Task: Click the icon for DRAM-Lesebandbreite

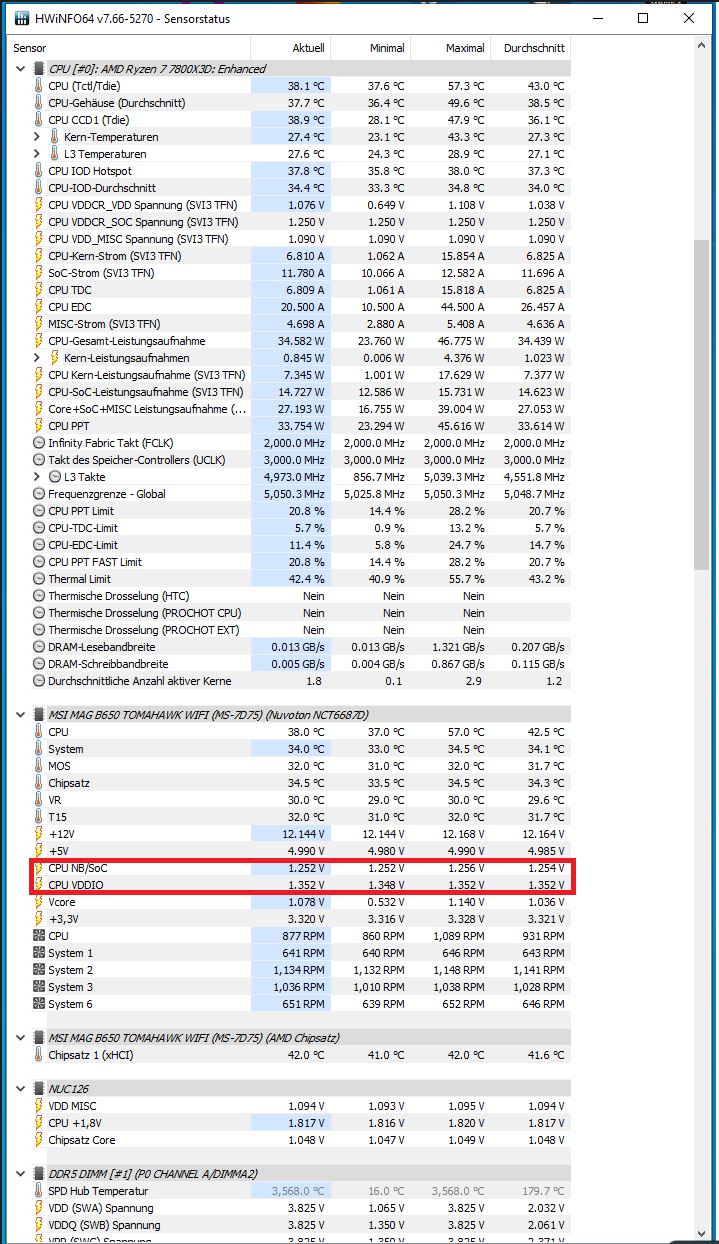Action: tap(39, 647)
